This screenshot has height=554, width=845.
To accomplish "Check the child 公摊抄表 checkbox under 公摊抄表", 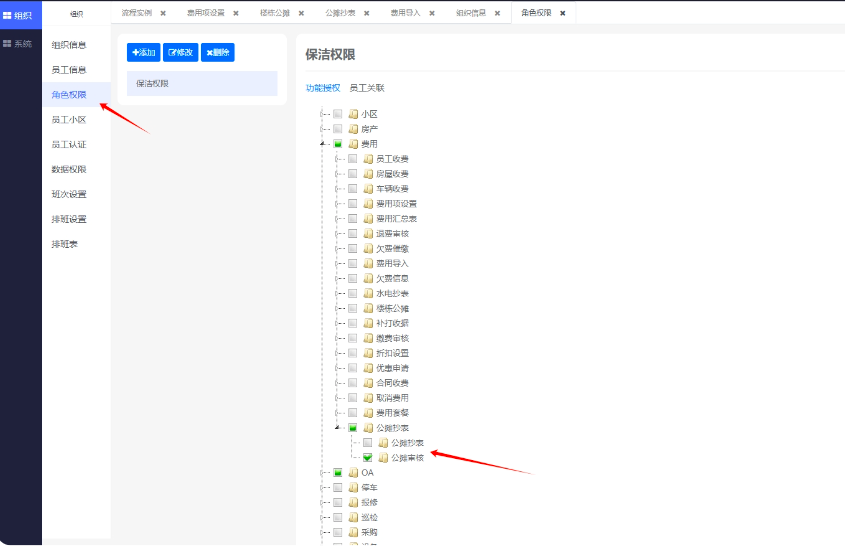I will point(368,442).
